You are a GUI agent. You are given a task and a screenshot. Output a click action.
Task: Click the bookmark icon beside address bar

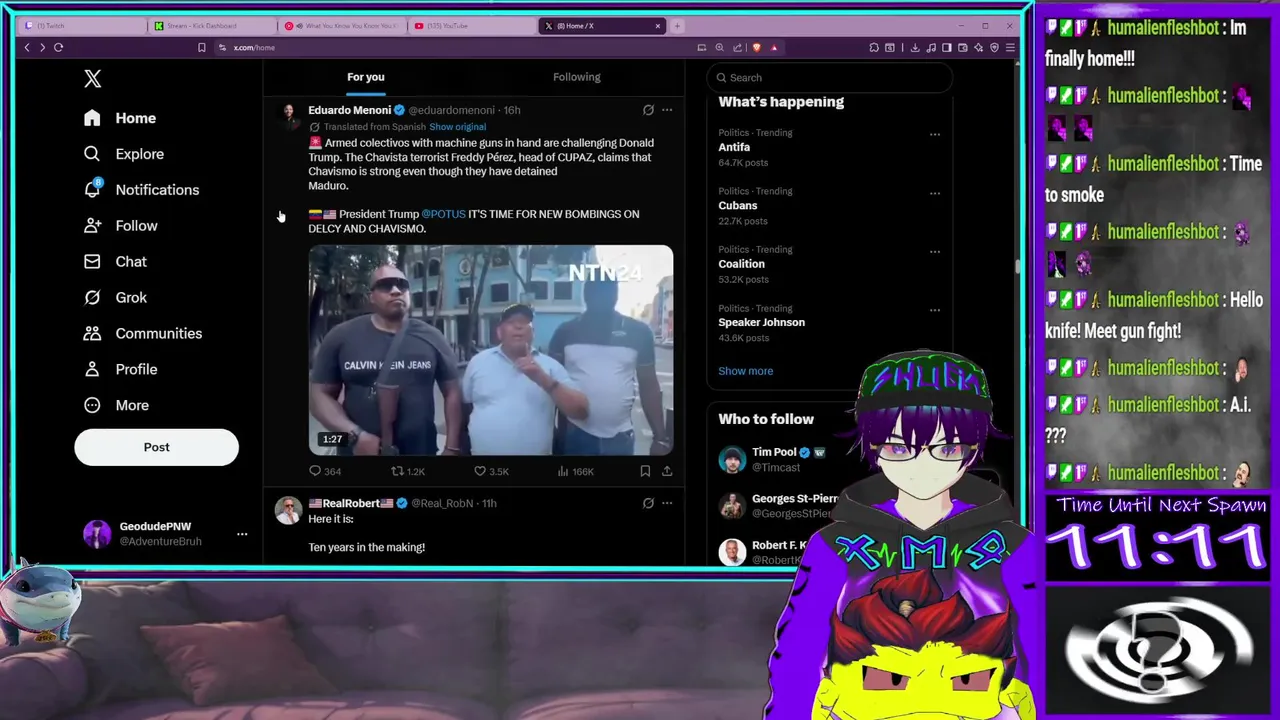point(201,47)
